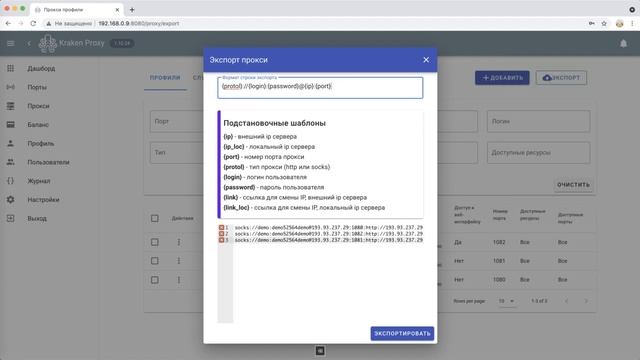Edit the export format string field
The height and width of the screenshot is (360, 640).
pos(320,88)
